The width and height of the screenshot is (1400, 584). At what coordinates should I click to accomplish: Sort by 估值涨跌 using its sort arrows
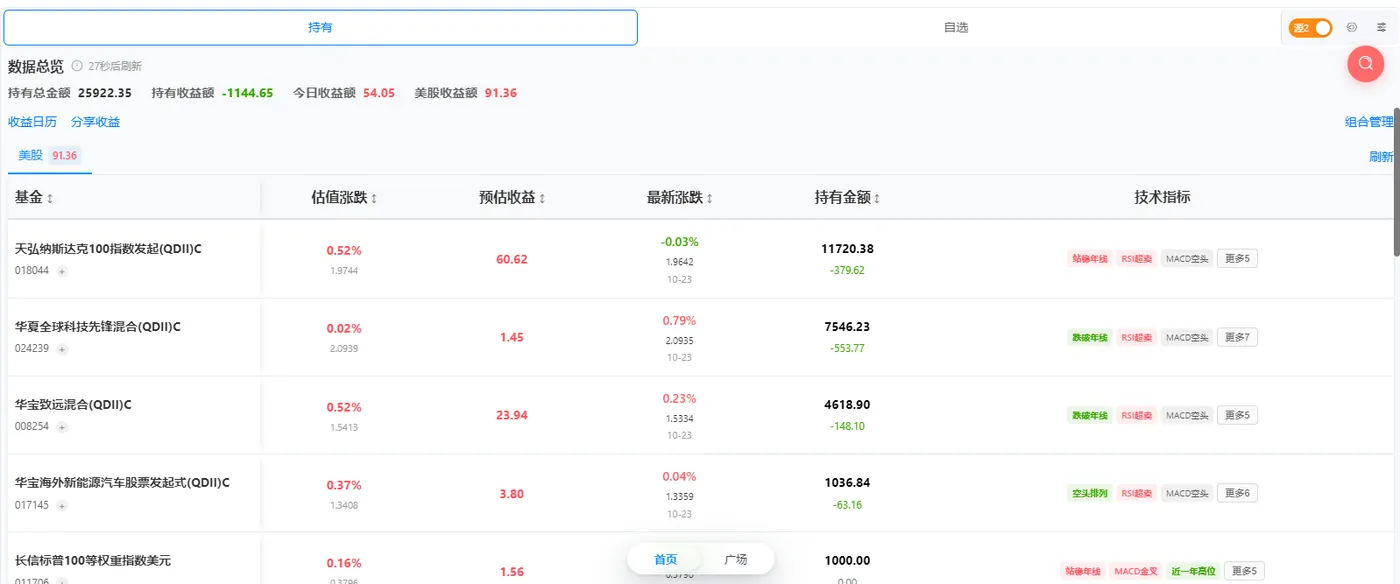coord(374,198)
